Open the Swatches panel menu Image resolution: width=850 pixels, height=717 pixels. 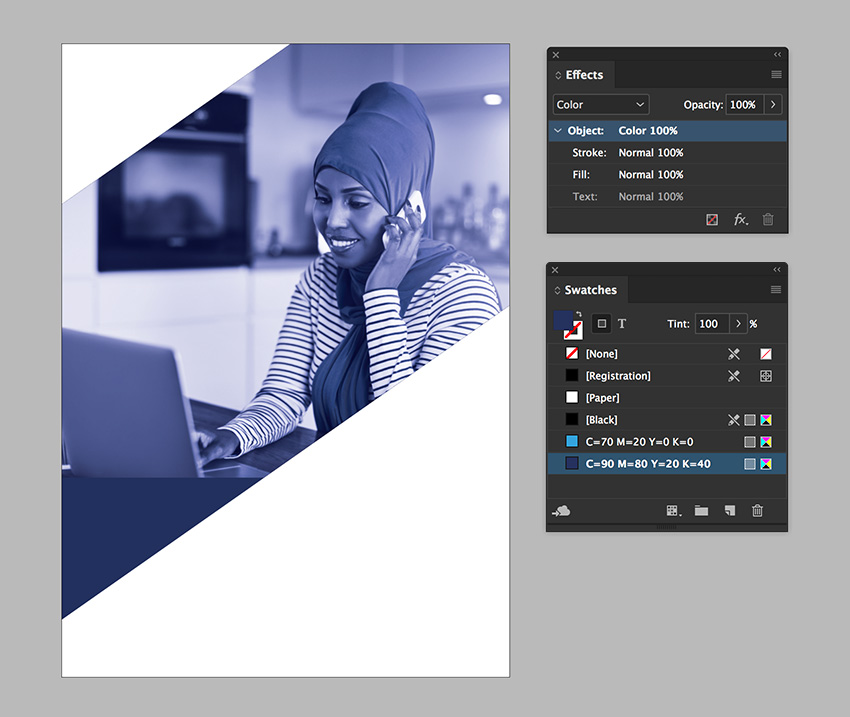point(775,289)
